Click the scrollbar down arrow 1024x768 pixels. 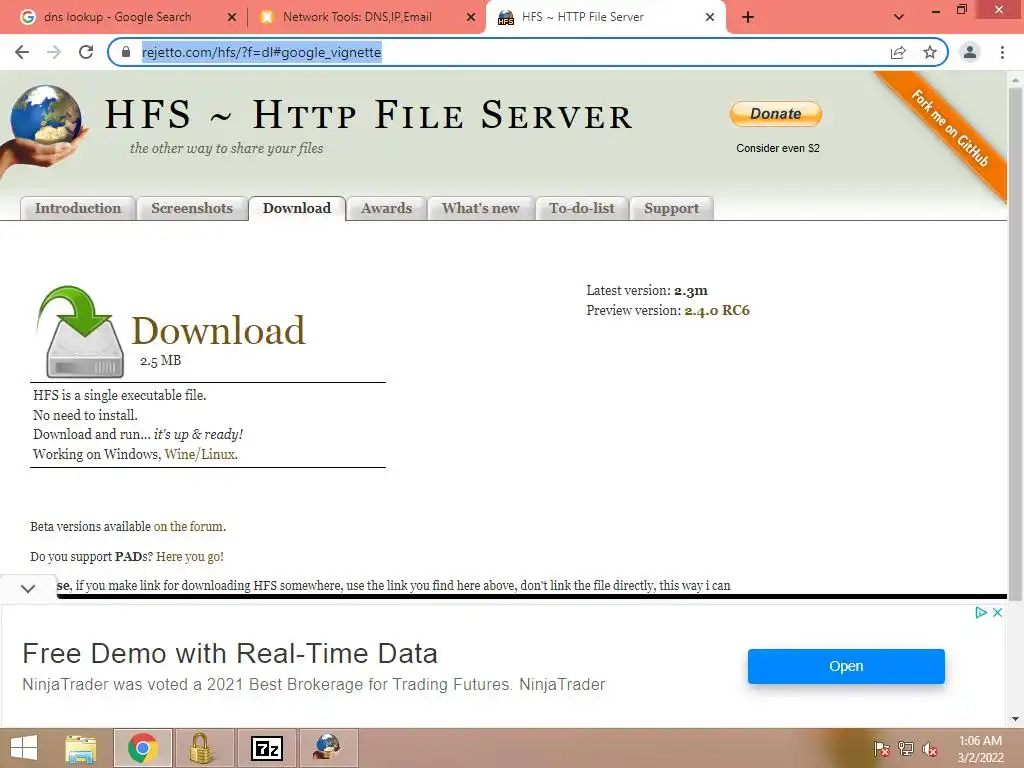[x=1015, y=719]
